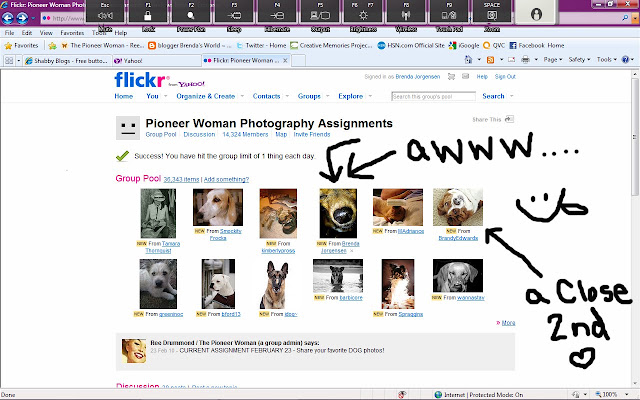Screen dimensions: 640x400
Task: Click the Search this group's pool field
Action: (433, 96)
